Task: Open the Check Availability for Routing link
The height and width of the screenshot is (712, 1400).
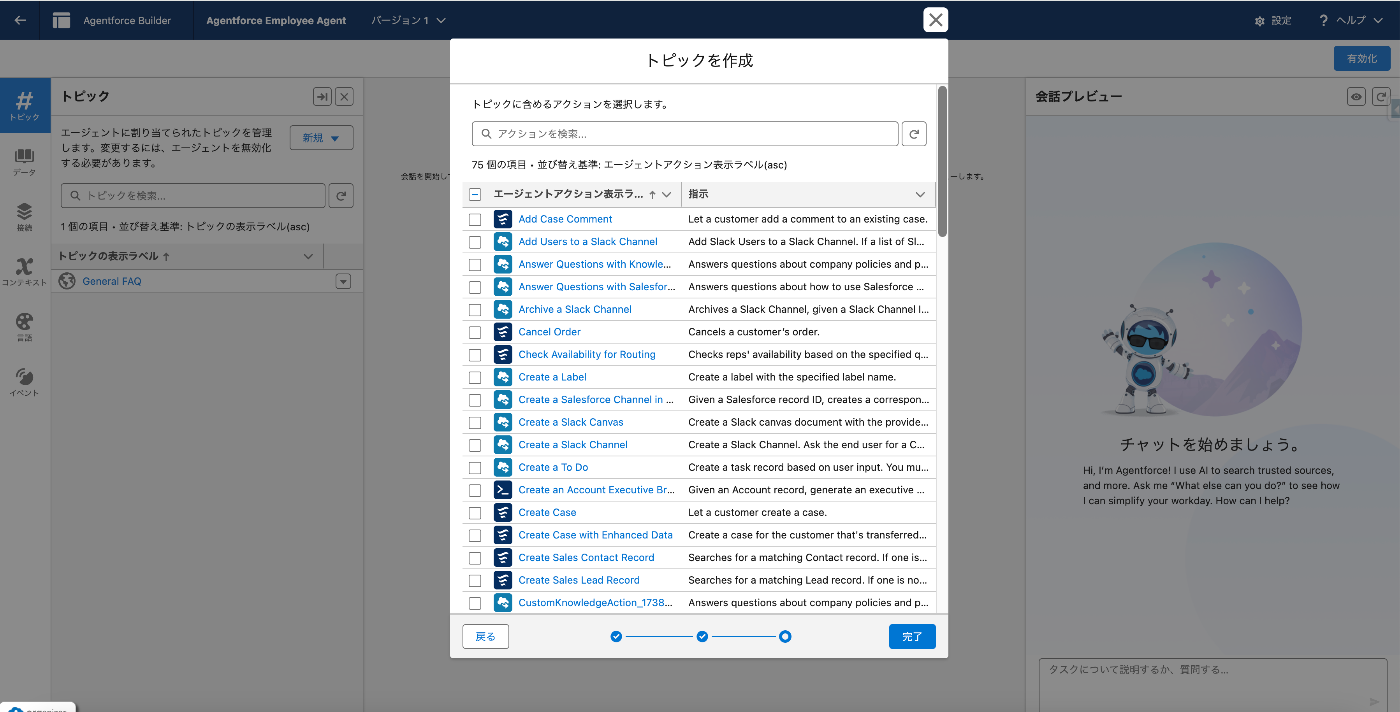Action: pyautogui.click(x=587, y=354)
